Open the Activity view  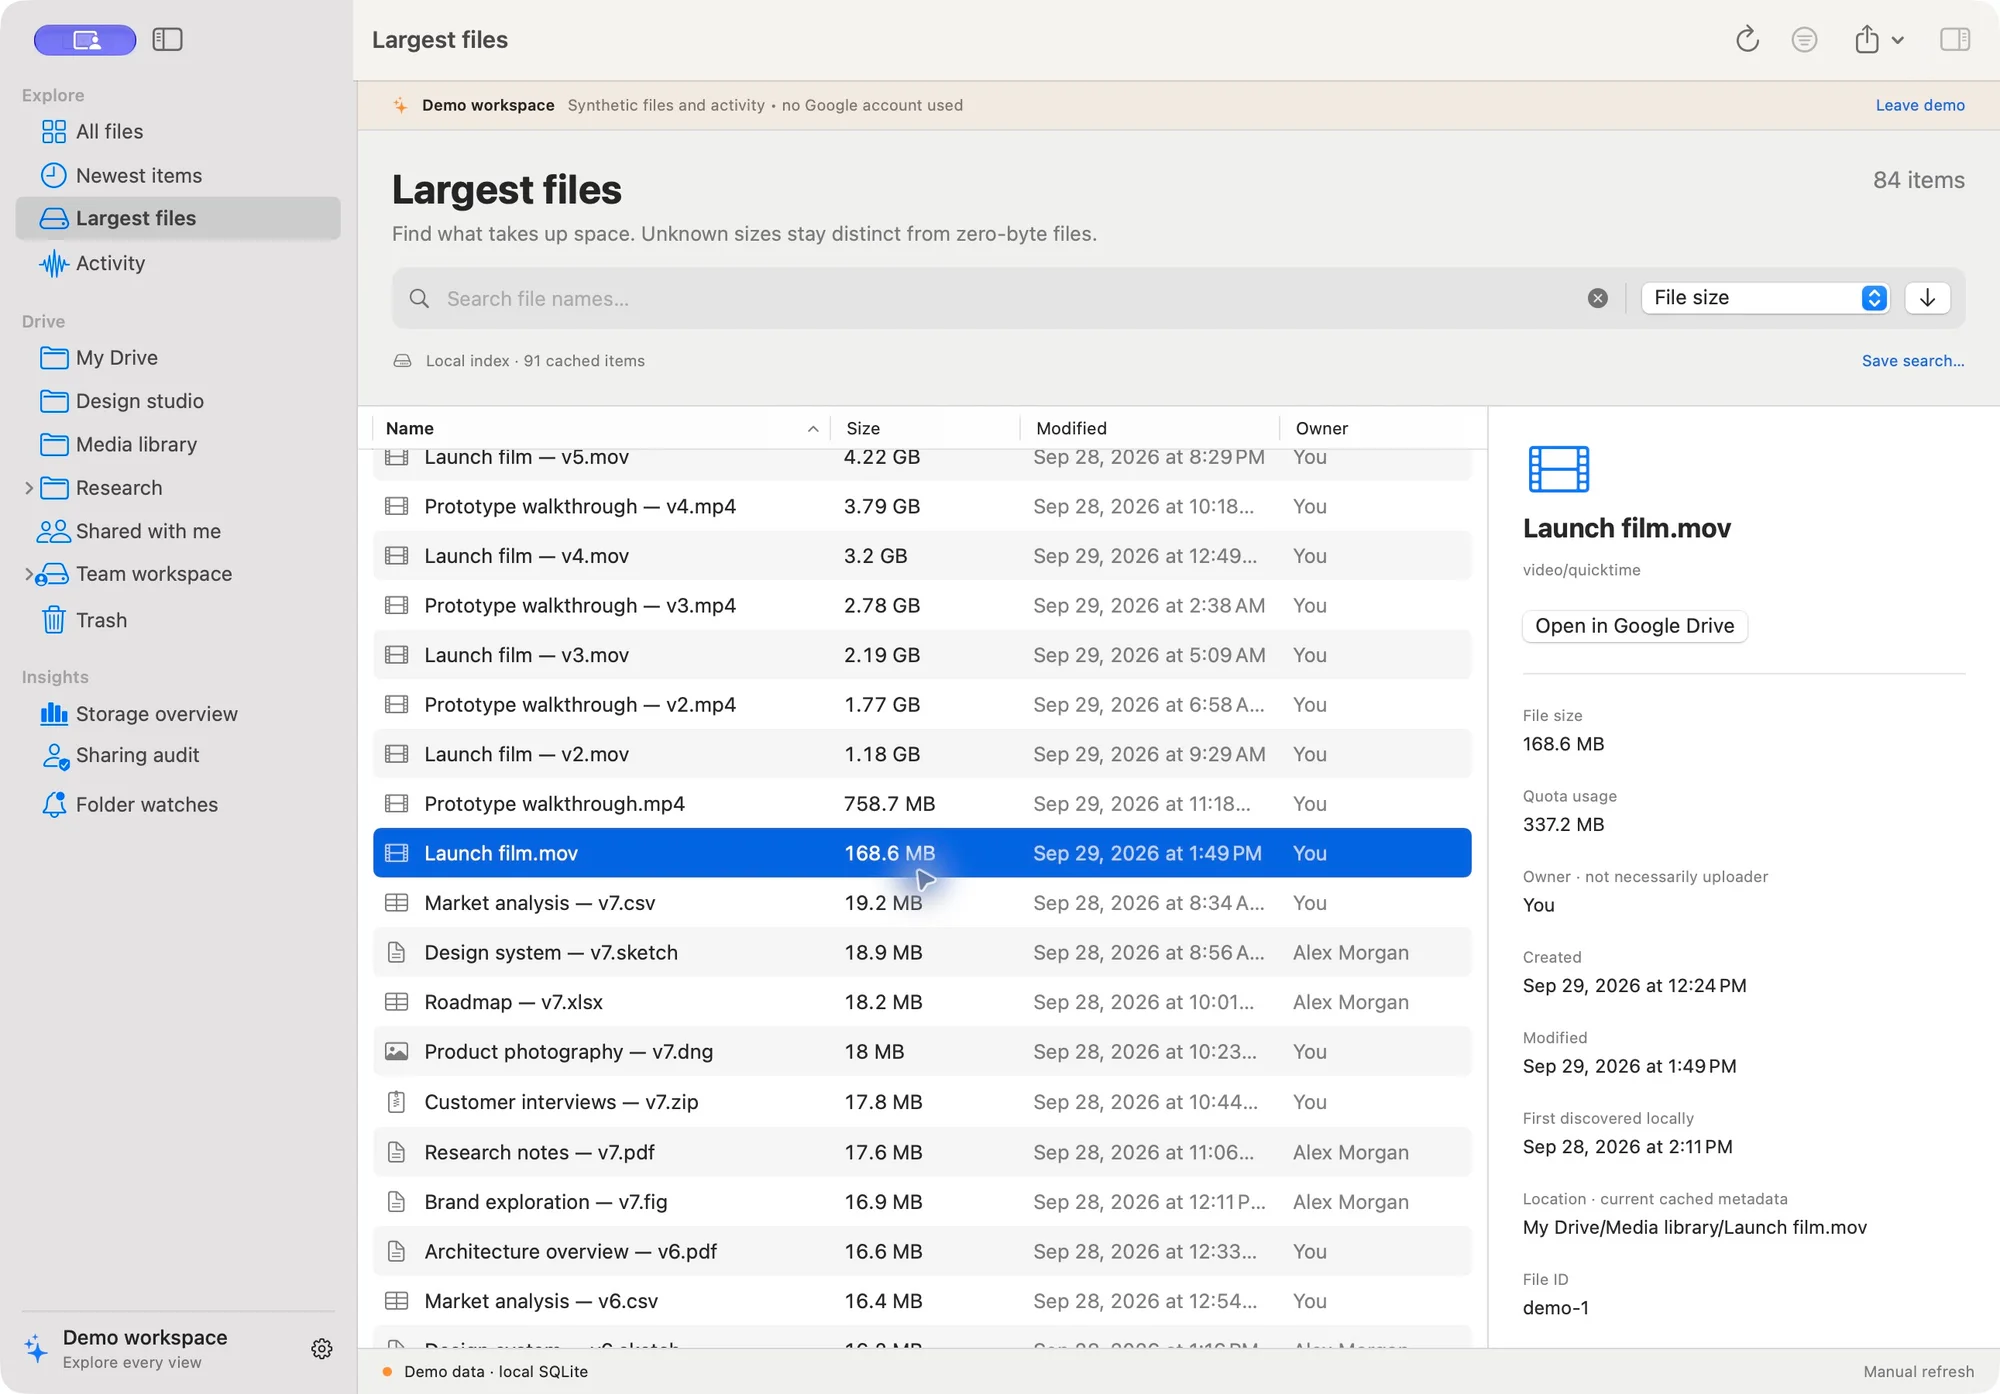178,263
